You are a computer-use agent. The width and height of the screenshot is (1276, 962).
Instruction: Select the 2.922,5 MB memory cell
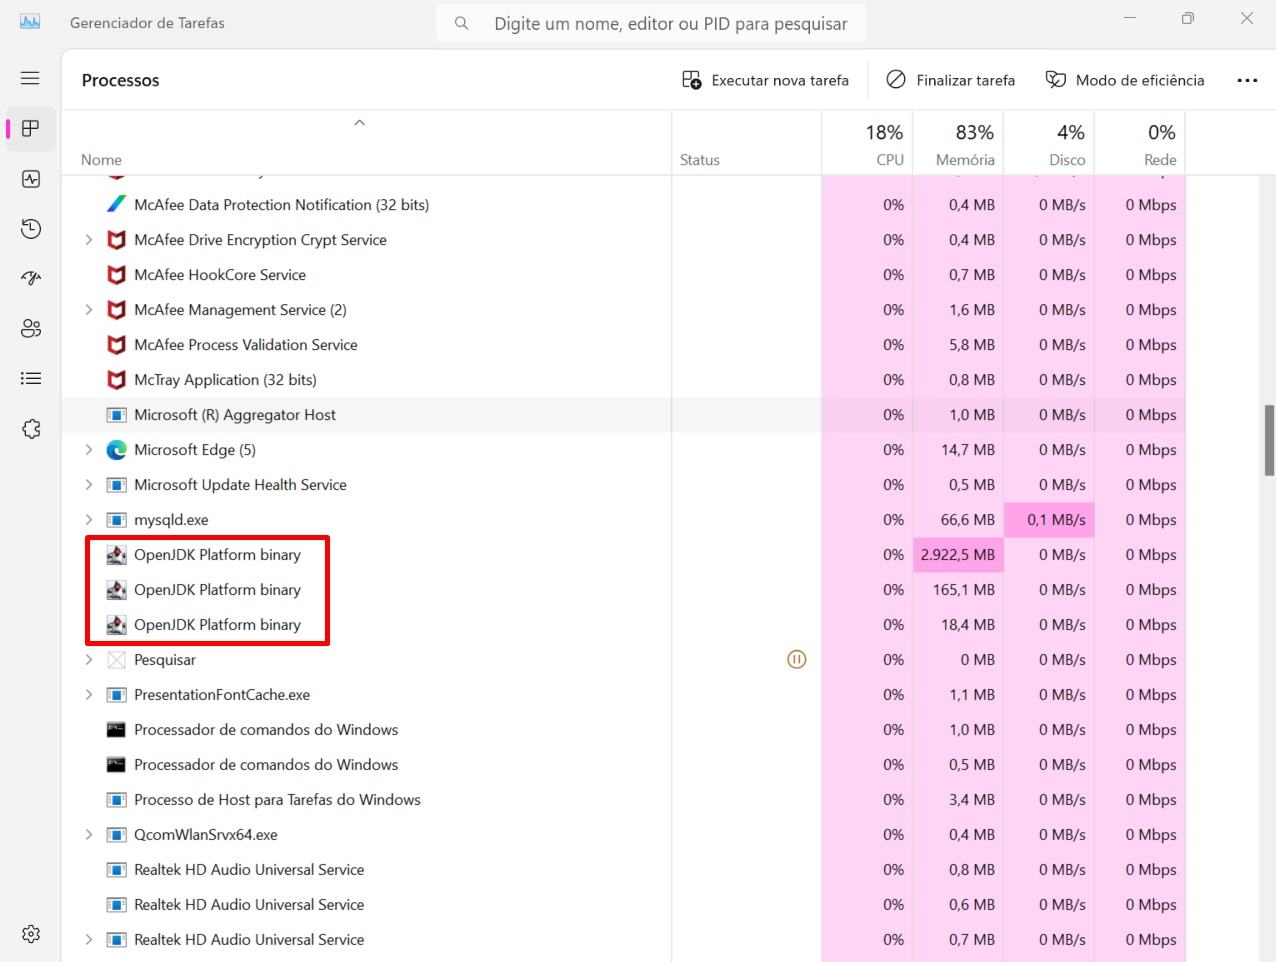958,555
